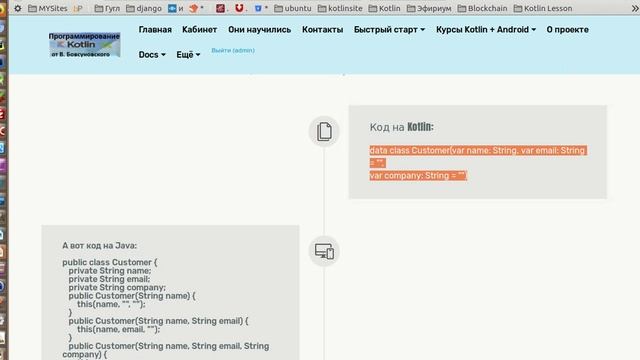Open the blue shield bookmark icon

[x=258, y=8]
